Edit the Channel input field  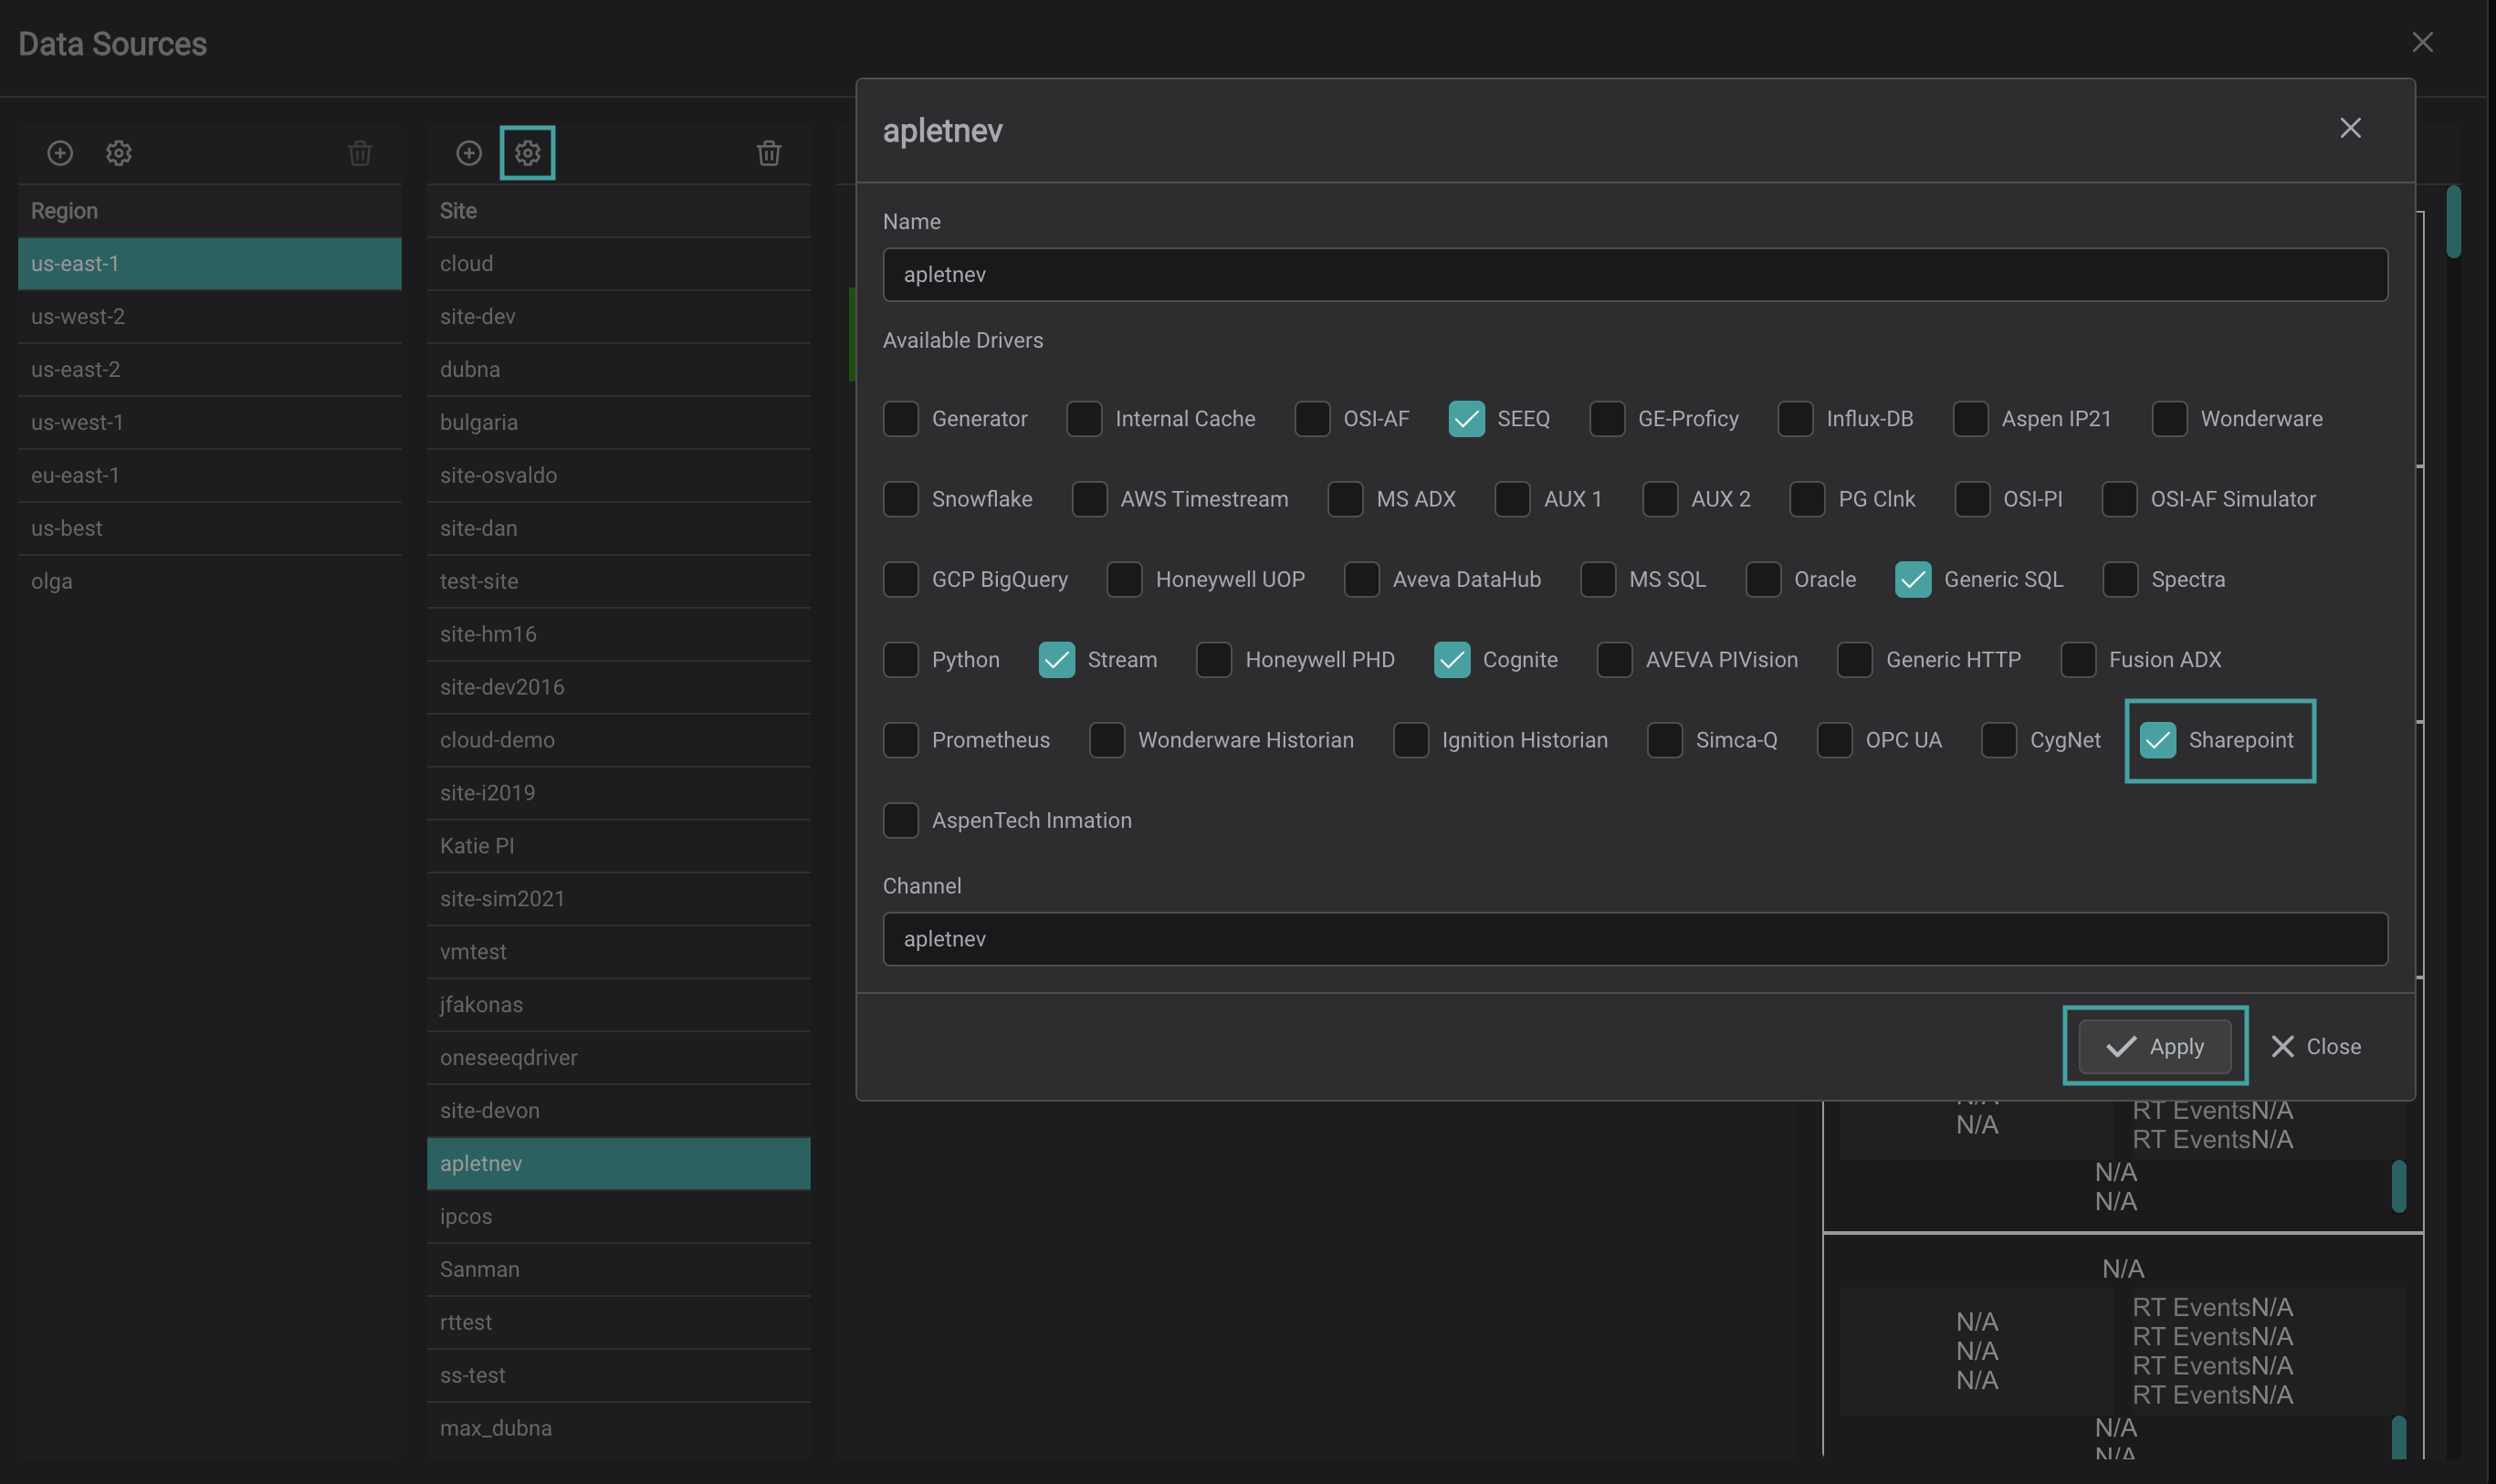(1635, 940)
